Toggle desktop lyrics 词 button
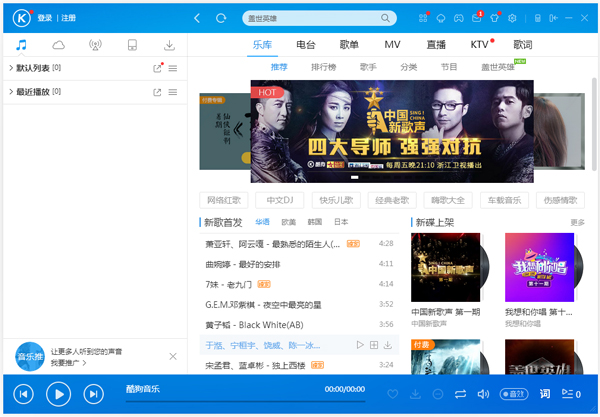Screen dimensions: 600x417 (545, 394)
